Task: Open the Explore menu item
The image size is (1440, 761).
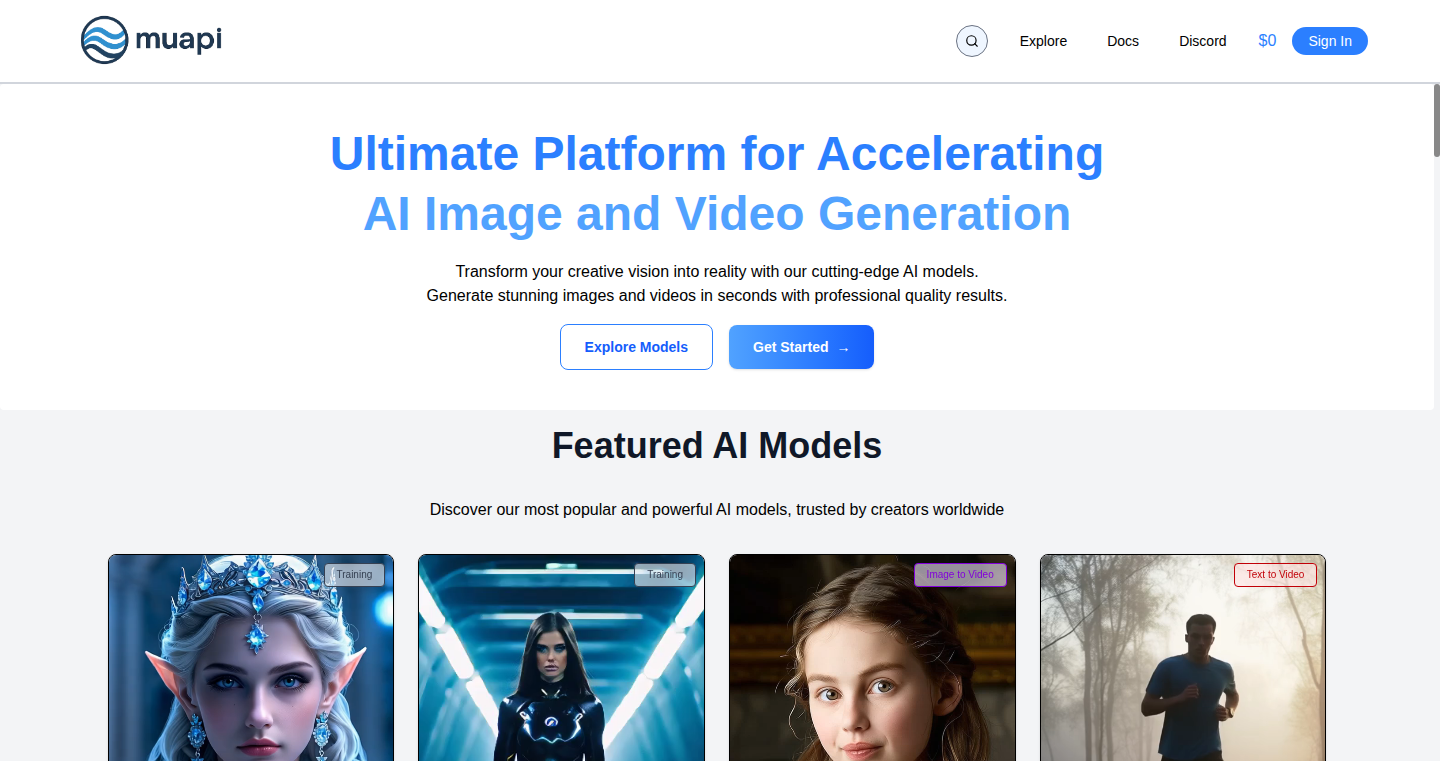Action: (x=1043, y=41)
